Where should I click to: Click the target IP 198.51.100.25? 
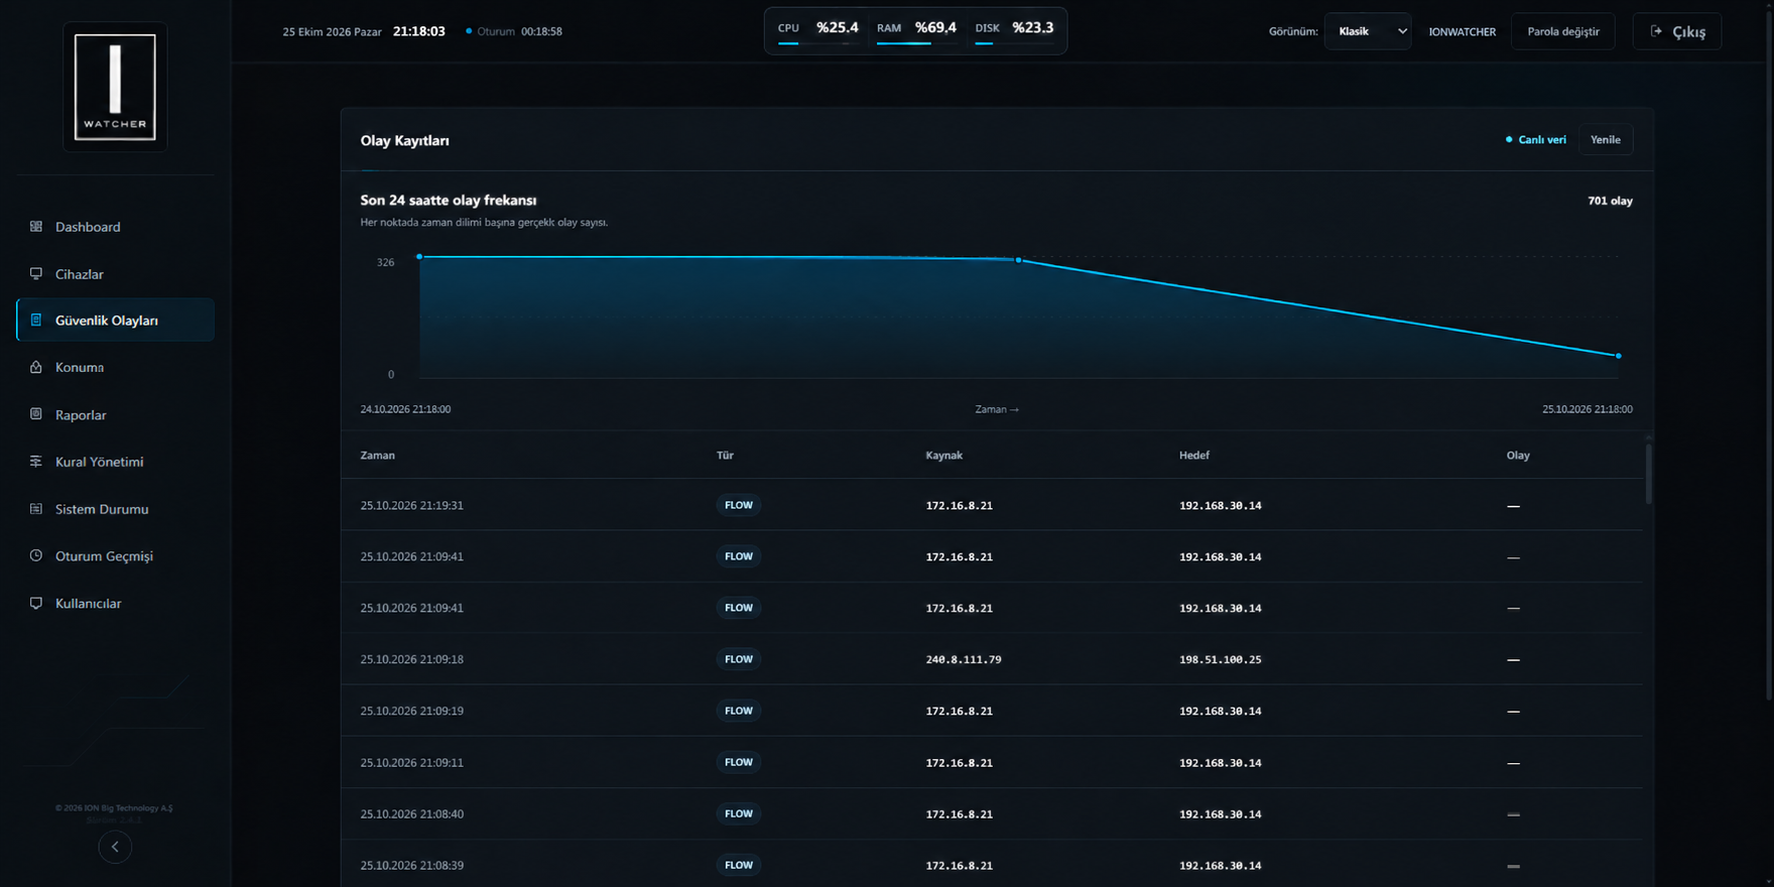[x=1220, y=660]
